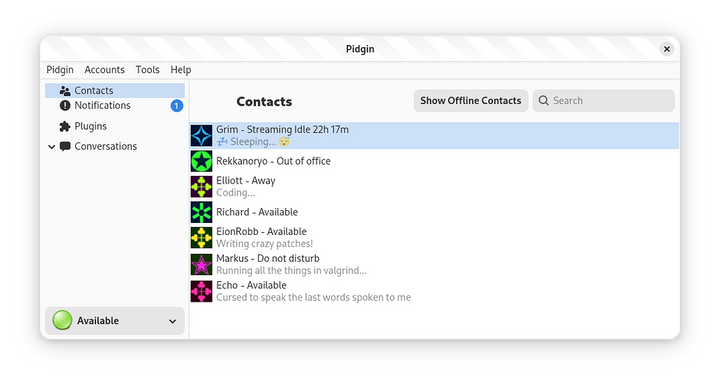The height and width of the screenshot is (384, 720).
Task: Click 'Writing crazy patches!' status message
Action: click(x=265, y=244)
